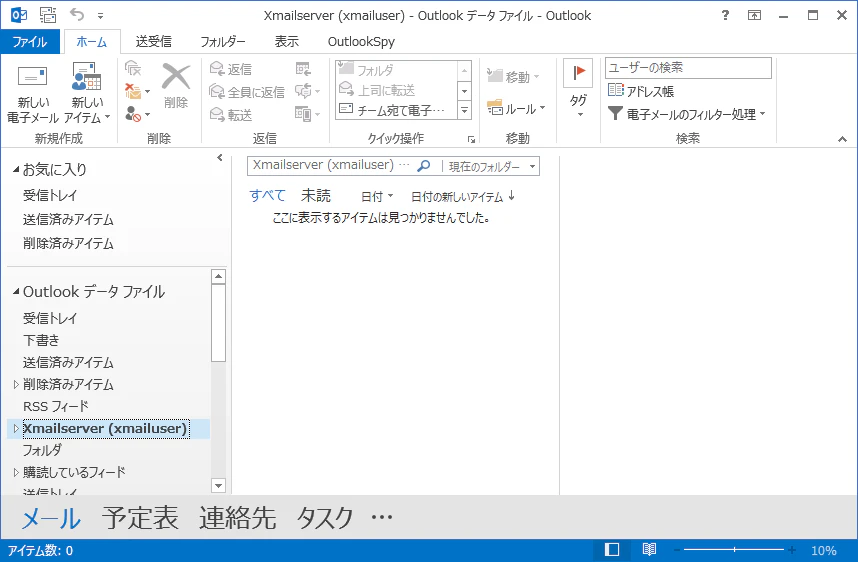Screen dimensions: 858x562
Task: Select favorites 受信トレイ
Action: 50,195
